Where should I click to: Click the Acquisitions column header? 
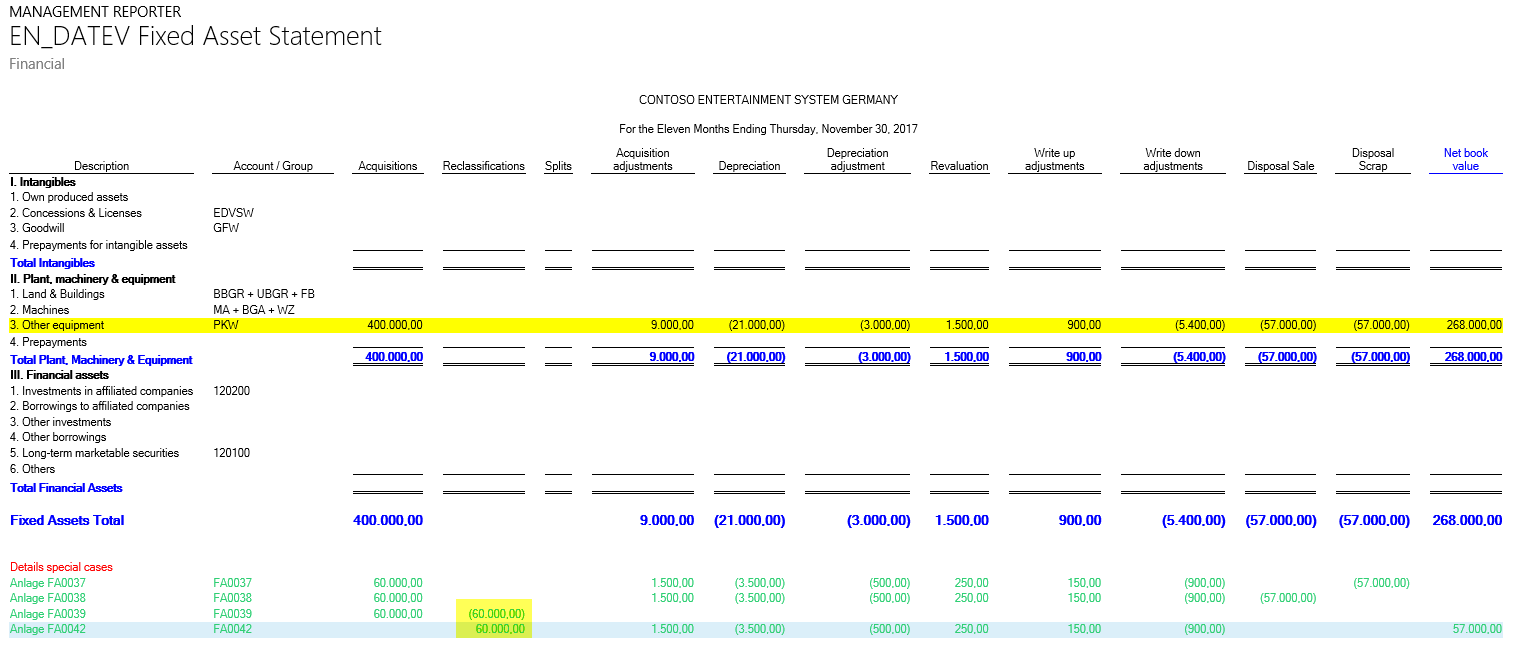click(x=387, y=166)
